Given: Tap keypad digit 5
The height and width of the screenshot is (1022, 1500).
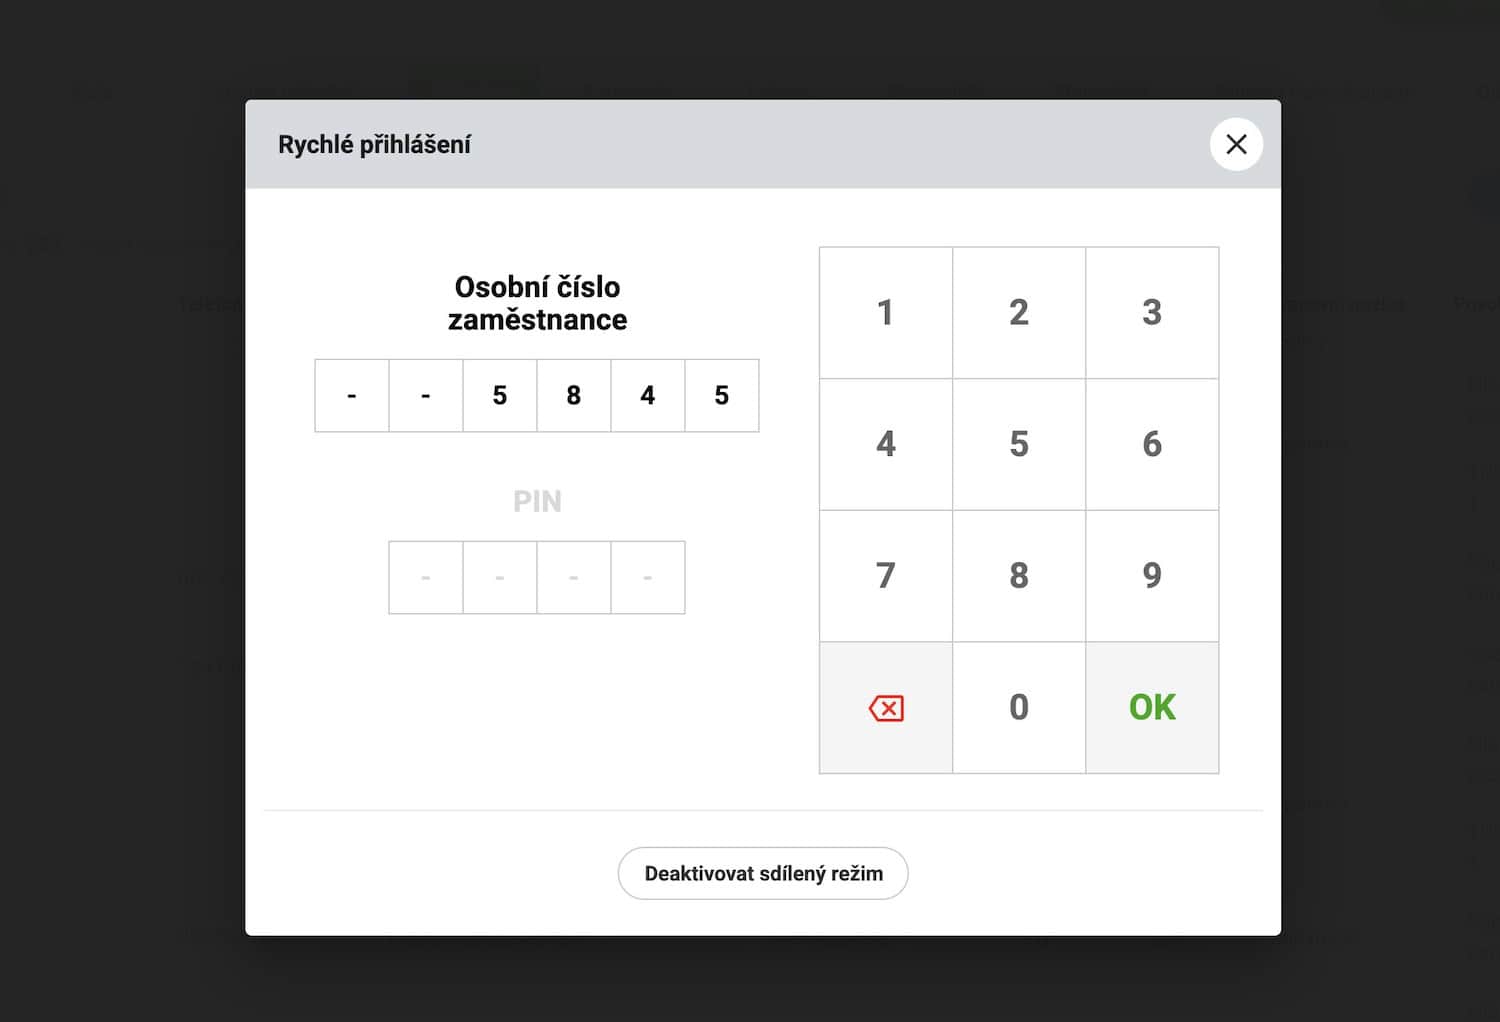Looking at the screenshot, I should coord(1019,444).
